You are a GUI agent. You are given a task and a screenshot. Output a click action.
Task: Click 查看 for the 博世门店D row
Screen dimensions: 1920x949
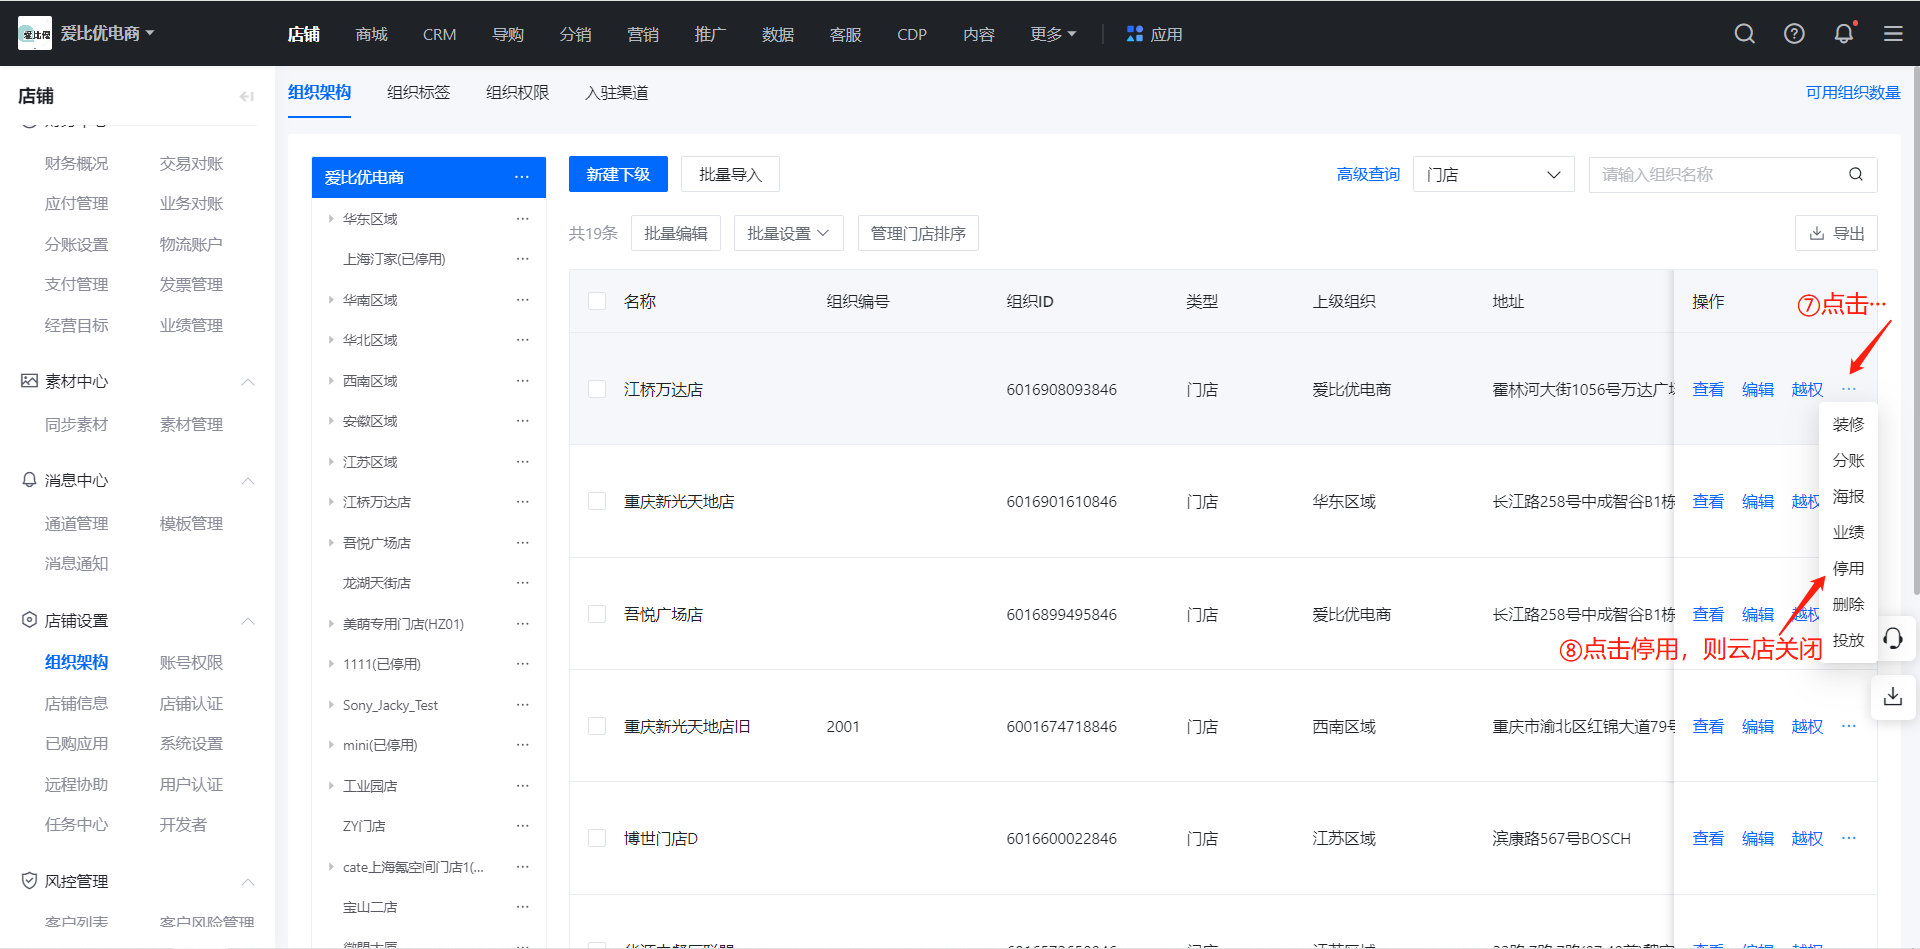click(1708, 838)
